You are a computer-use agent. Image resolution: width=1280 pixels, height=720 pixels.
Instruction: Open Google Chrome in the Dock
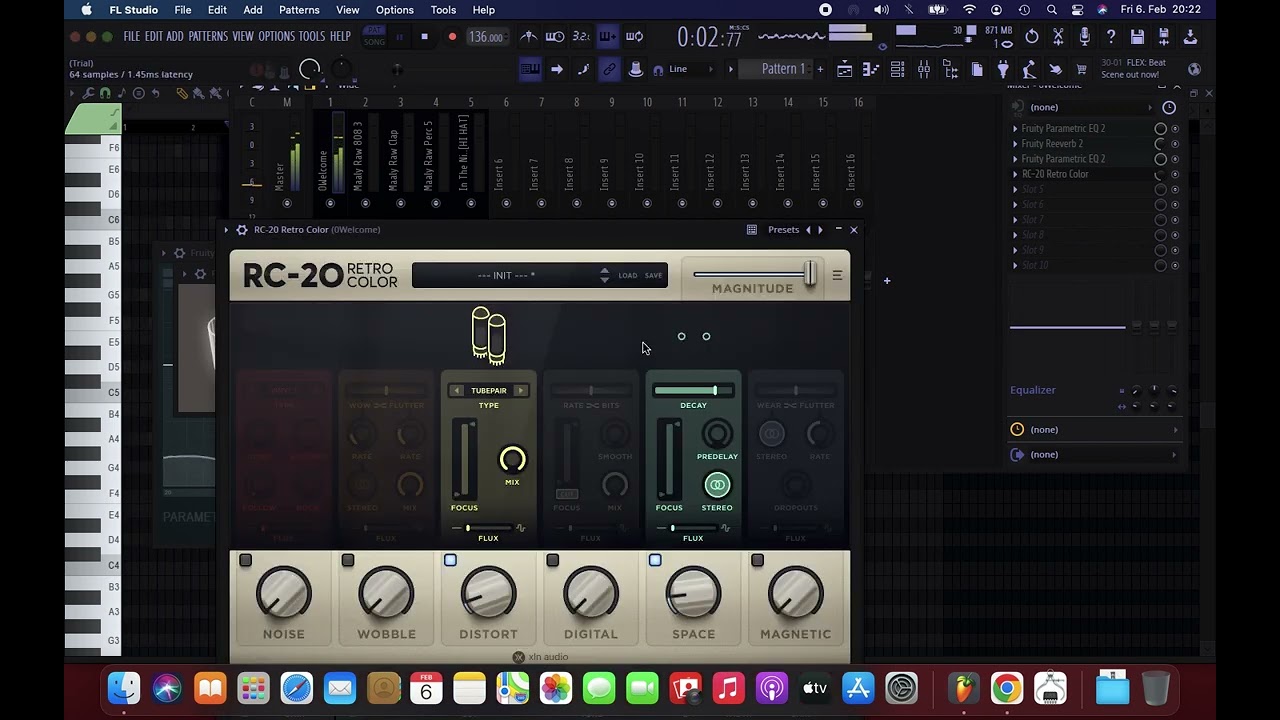click(x=1007, y=688)
